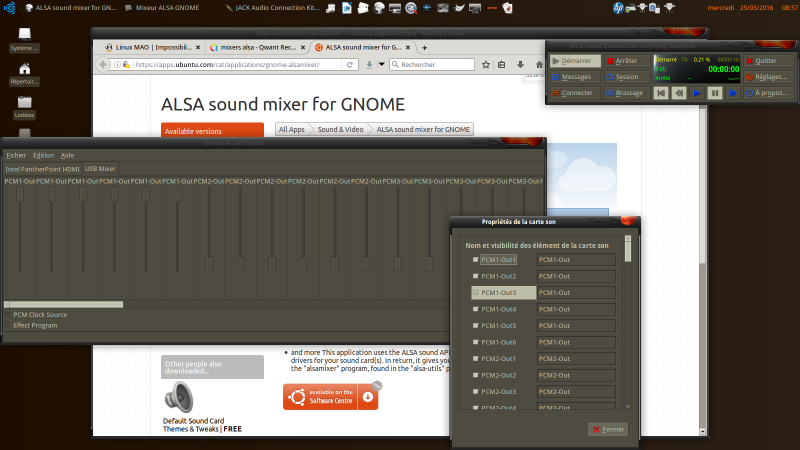Open the JACK Session manager
This screenshot has width=800, height=450.
click(626, 77)
